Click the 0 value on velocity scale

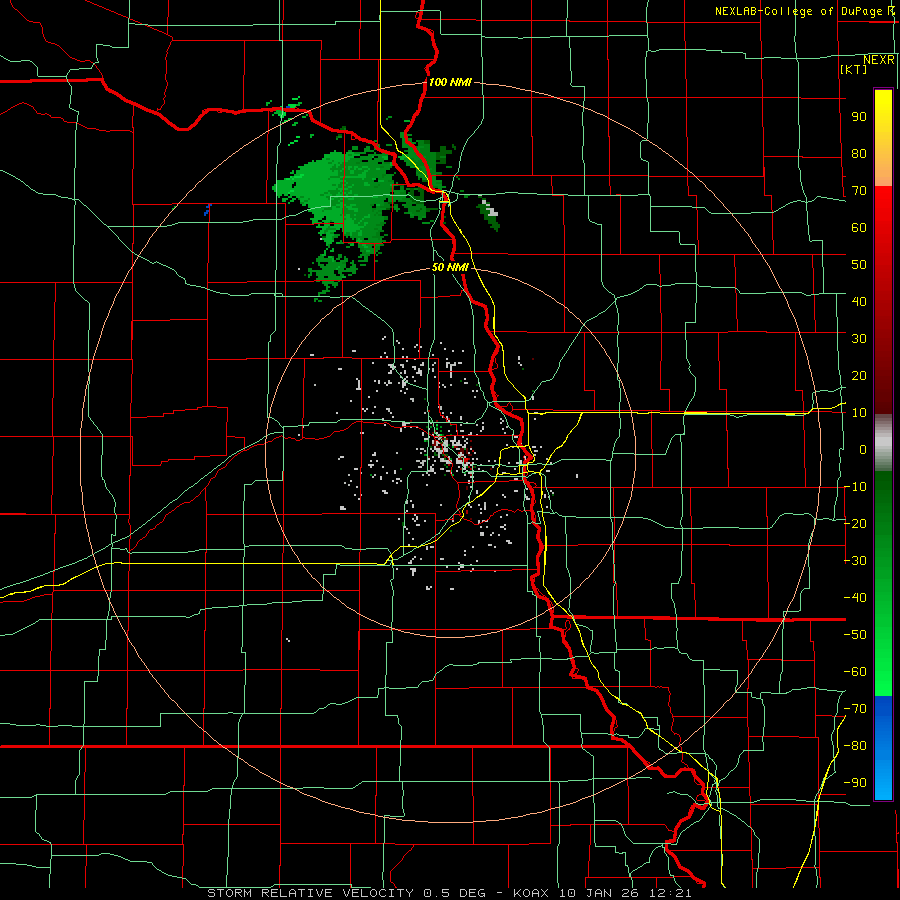tap(863, 450)
